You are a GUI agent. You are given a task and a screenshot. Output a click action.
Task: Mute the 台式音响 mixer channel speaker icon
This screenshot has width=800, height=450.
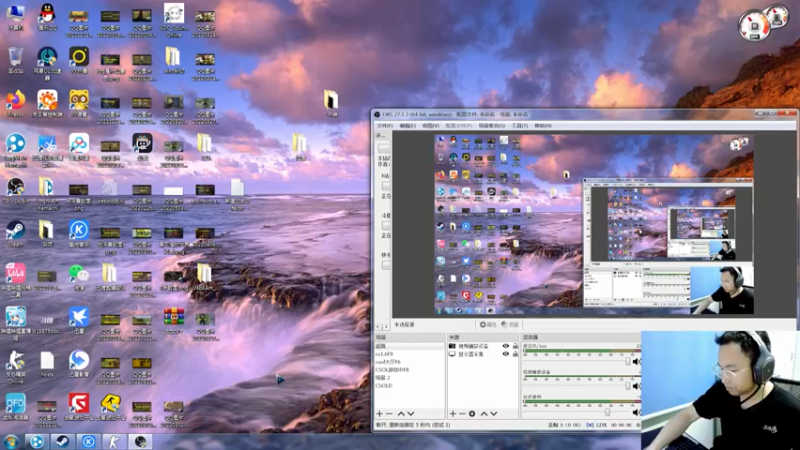636,411
